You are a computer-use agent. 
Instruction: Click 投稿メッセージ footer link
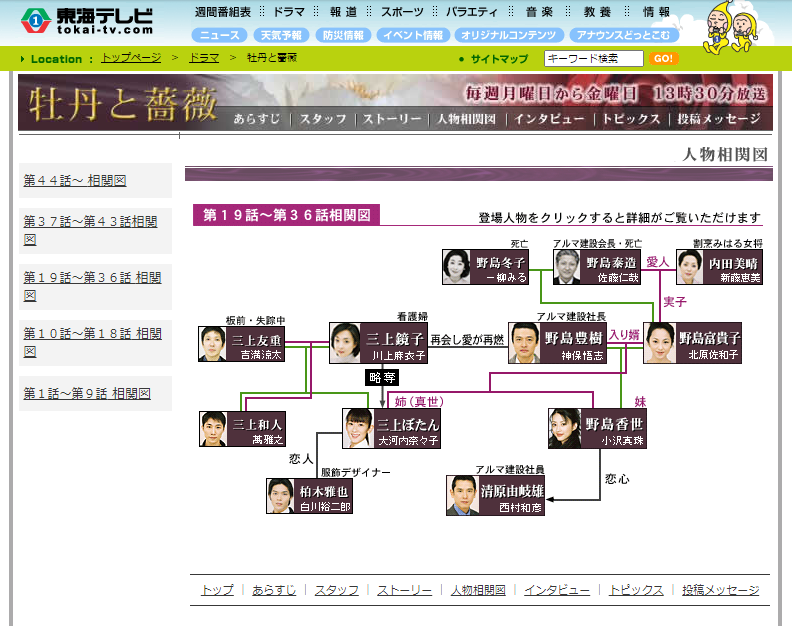click(720, 590)
